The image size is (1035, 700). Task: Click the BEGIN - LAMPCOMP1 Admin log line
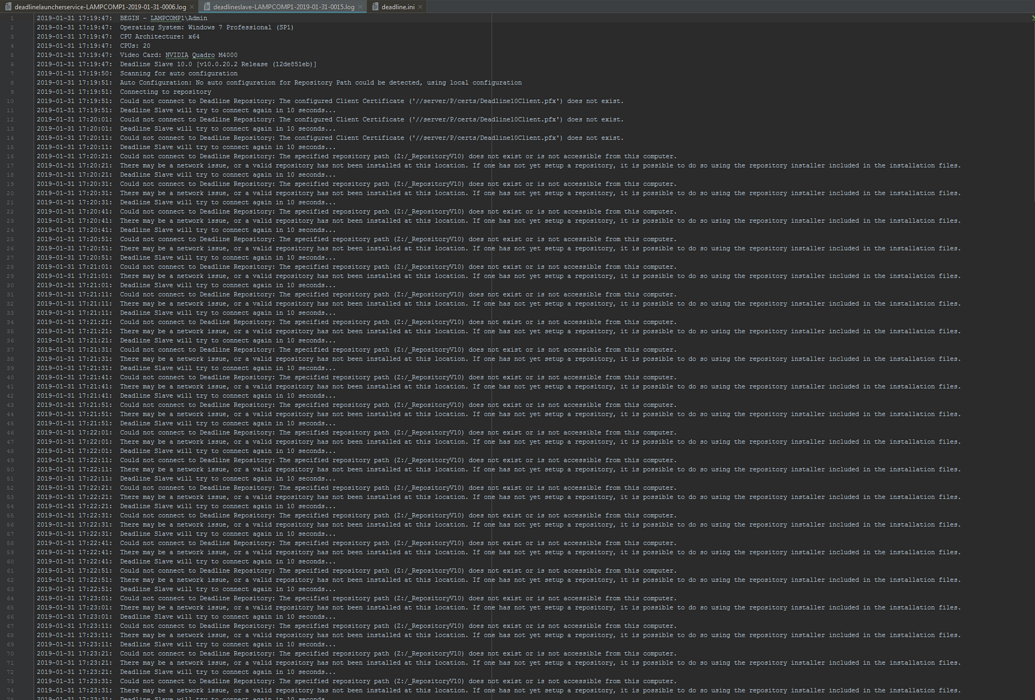click(172, 17)
